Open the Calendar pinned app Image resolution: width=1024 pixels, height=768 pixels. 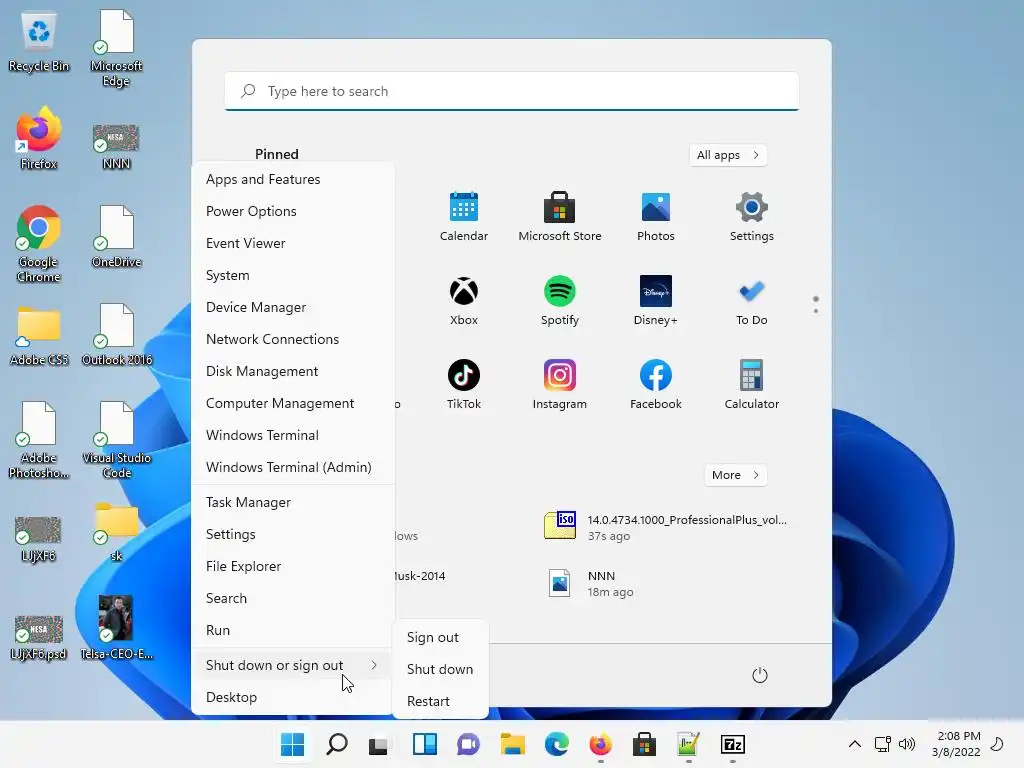464,217
